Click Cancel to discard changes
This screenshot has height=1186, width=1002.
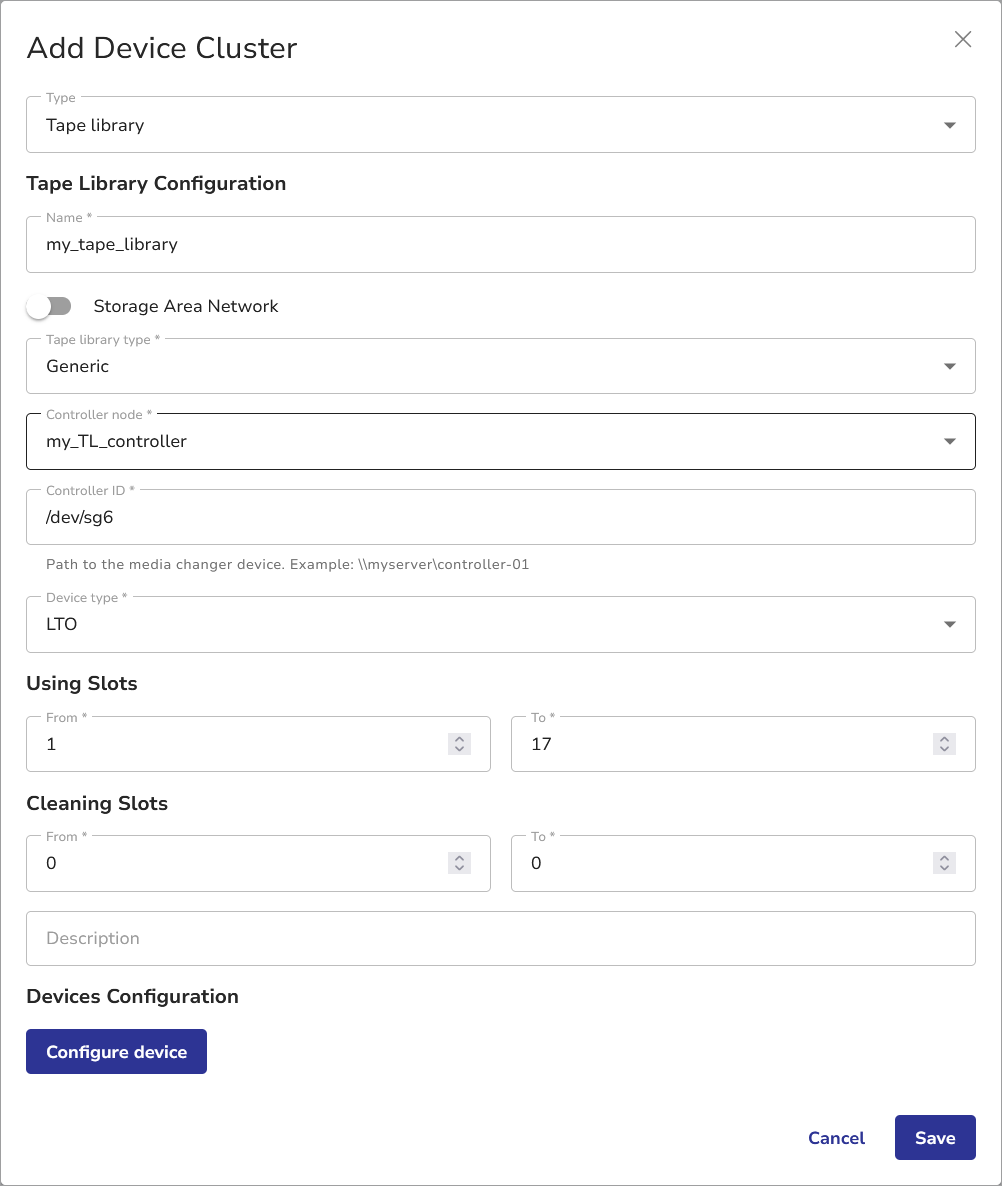tap(836, 1138)
